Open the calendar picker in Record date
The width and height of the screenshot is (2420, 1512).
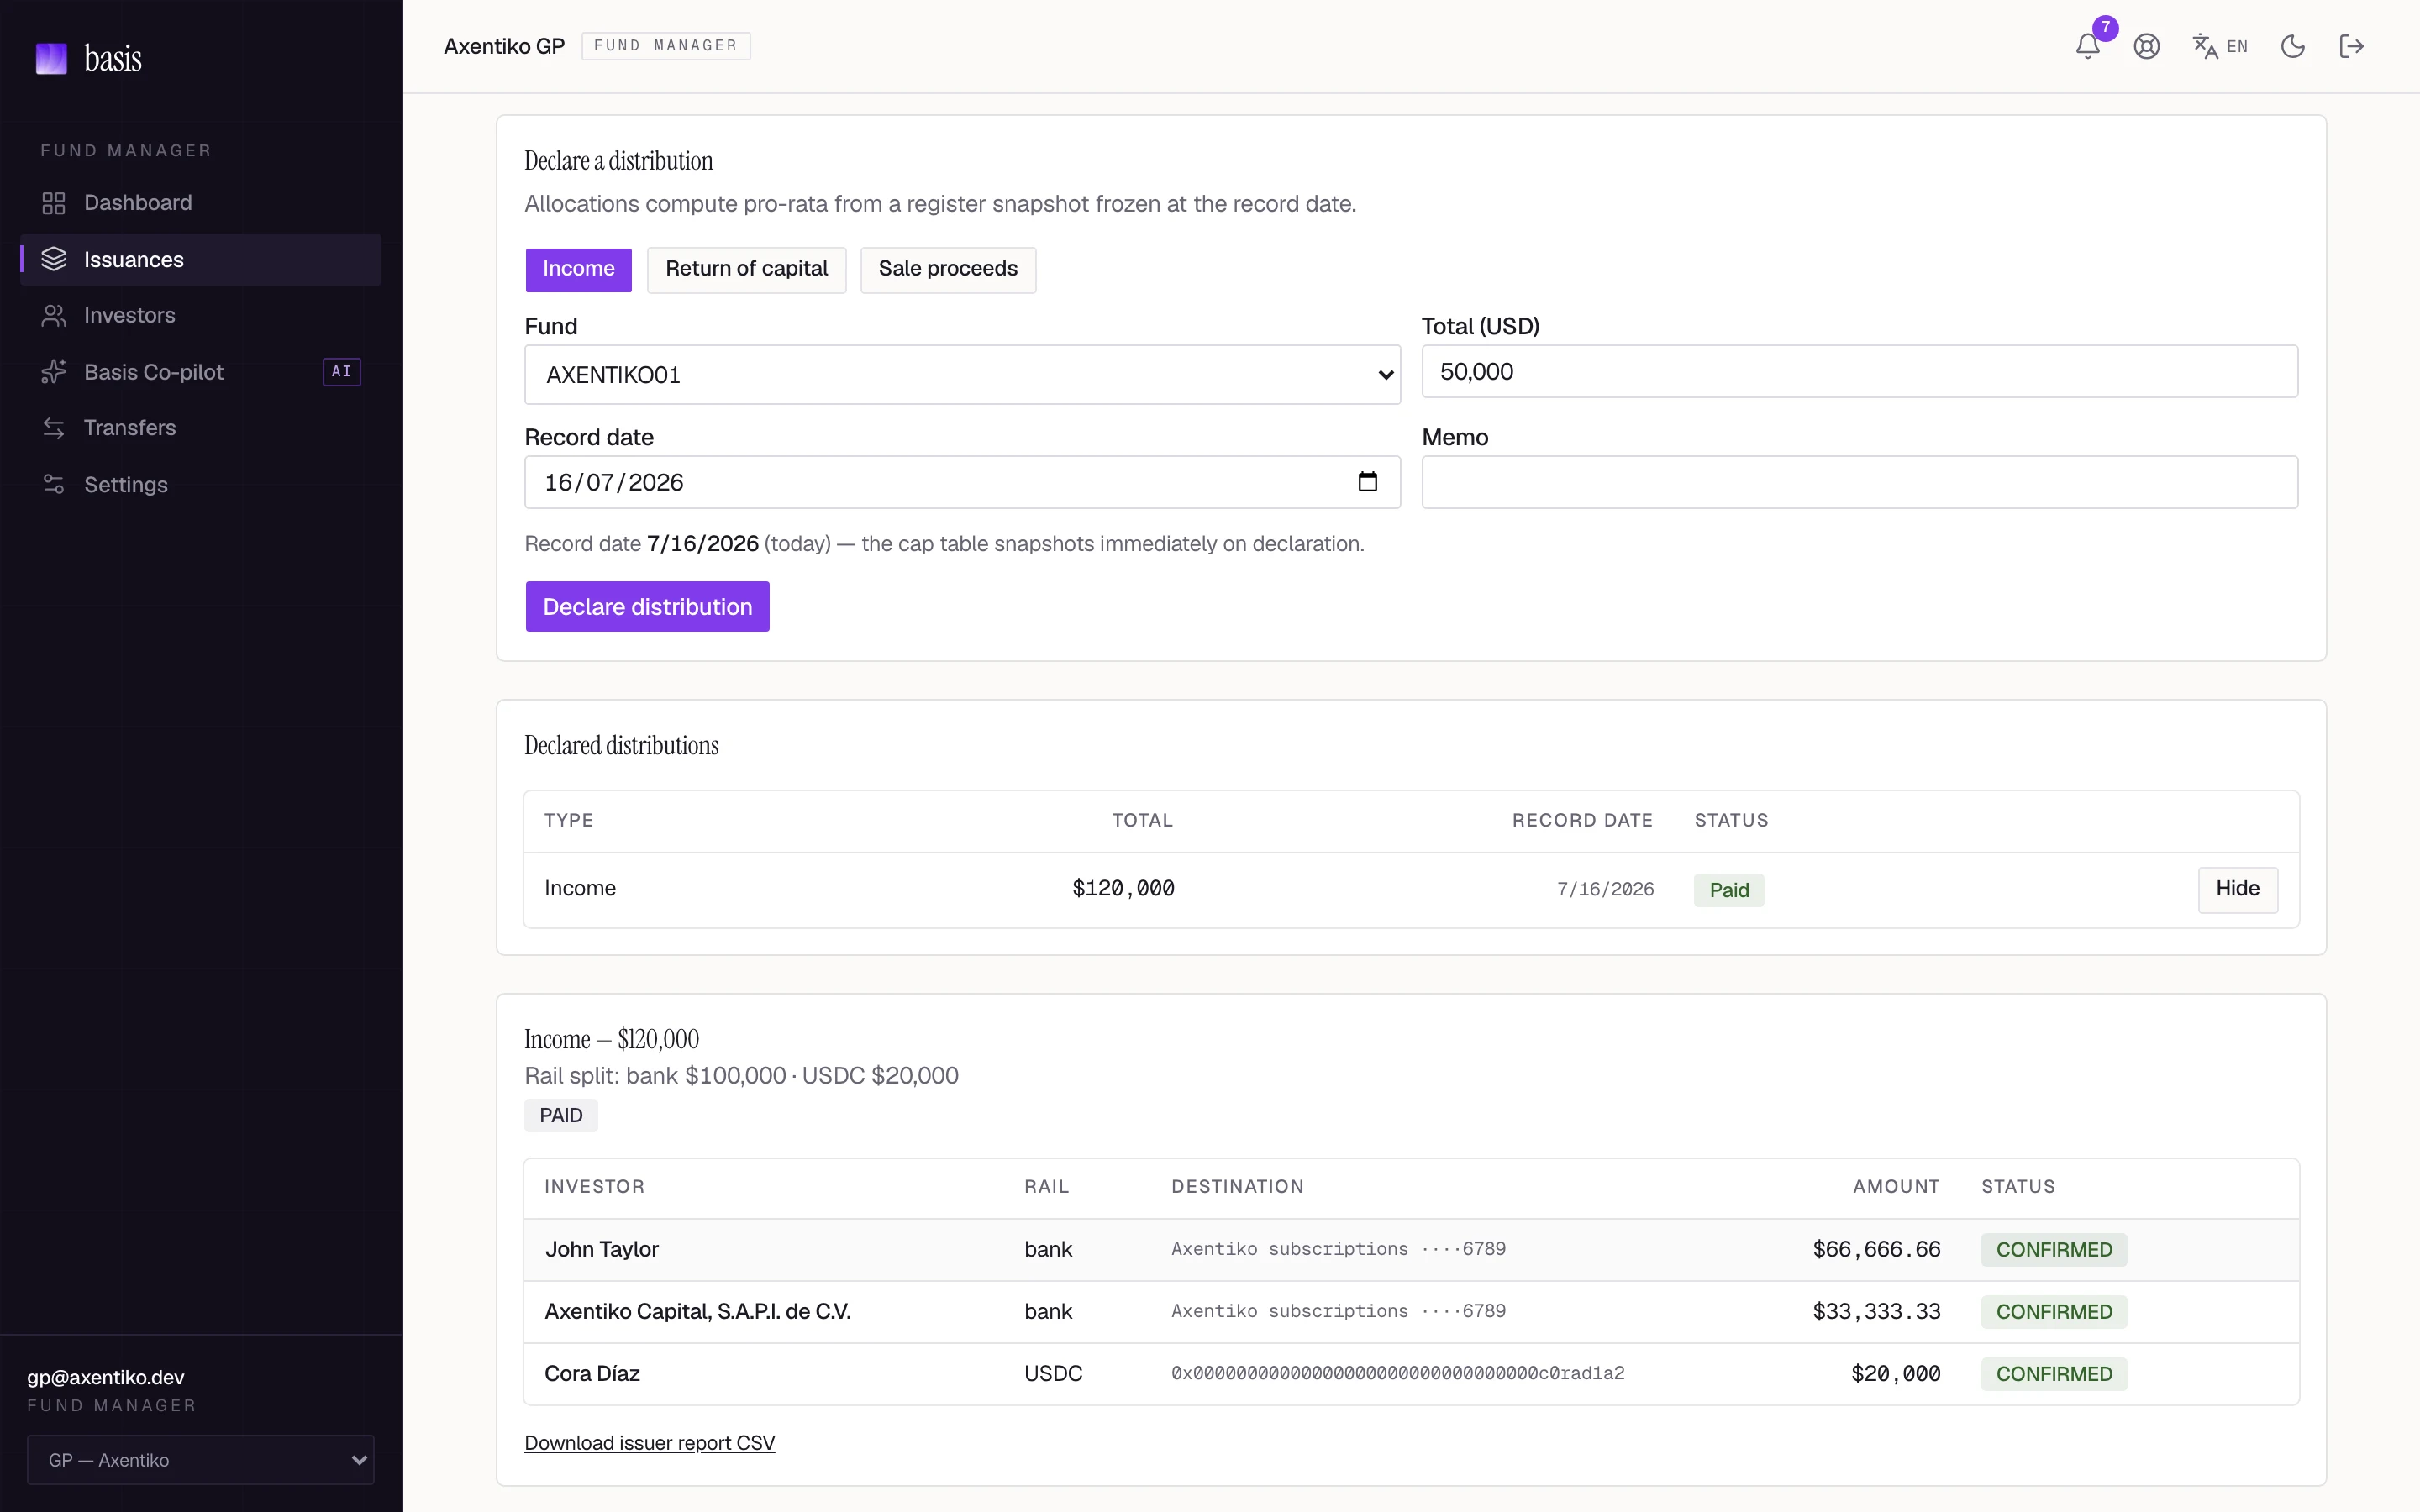[x=1367, y=482]
